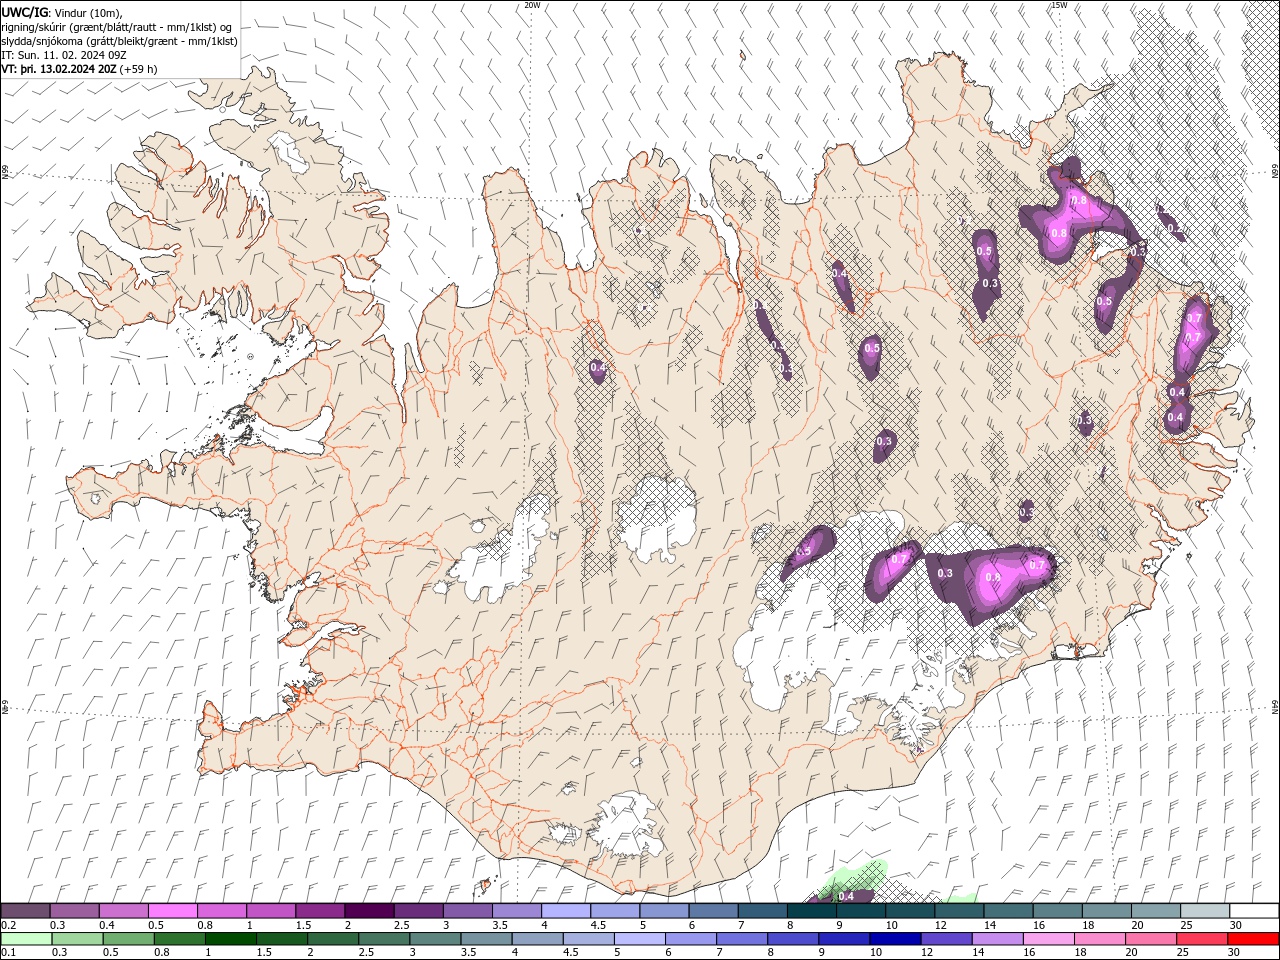This screenshot has height=960, width=1280.
Task: Pick the grey-purple 0.2 swatch starting the snow legend
Action: pyautogui.click(x=26, y=911)
